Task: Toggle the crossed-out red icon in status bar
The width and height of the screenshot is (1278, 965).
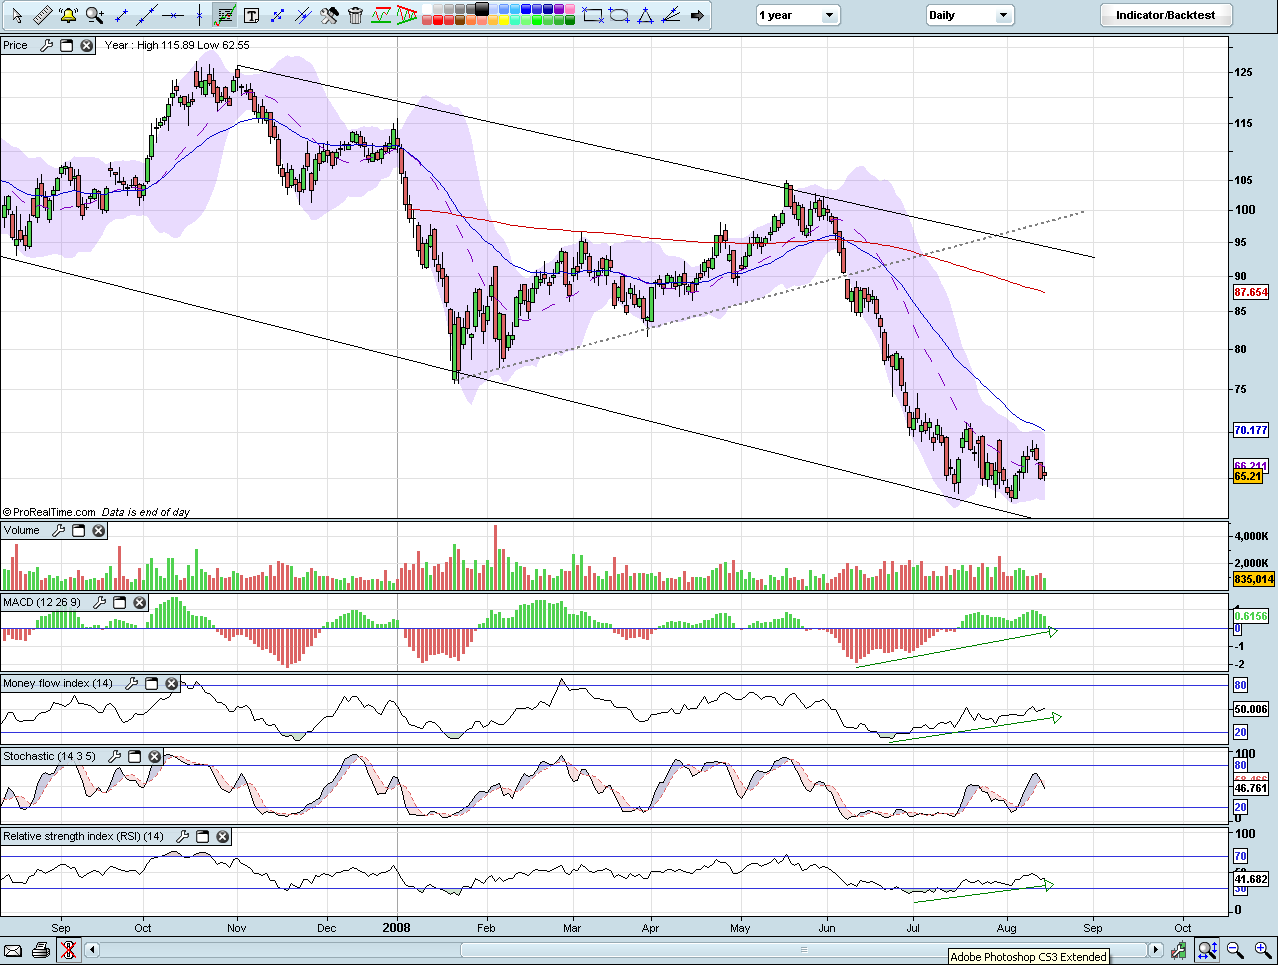Action: [68, 950]
